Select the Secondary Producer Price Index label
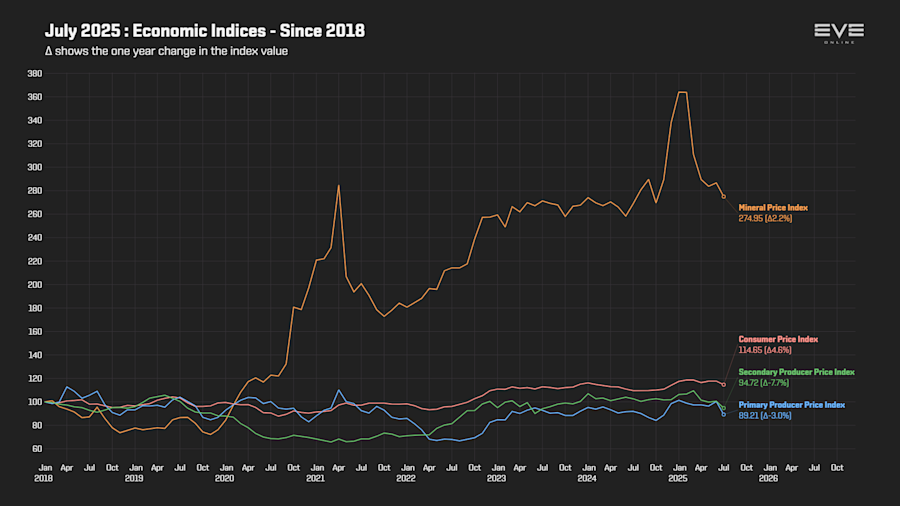Image resolution: width=900 pixels, height=506 pixels. click(796, 372)
